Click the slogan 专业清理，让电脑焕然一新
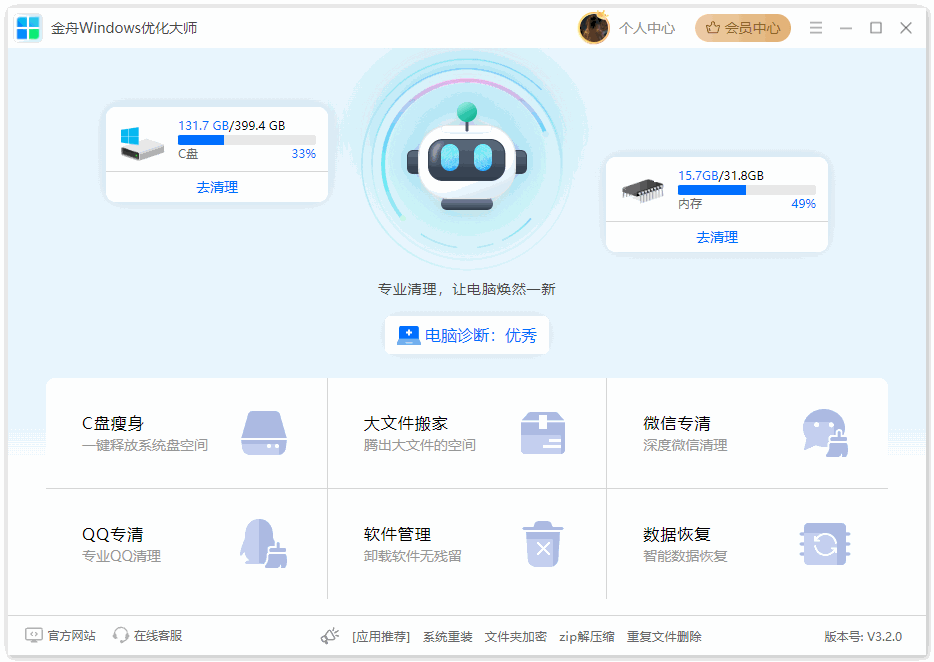The image size is (934, 662). [x=466, y=290]
